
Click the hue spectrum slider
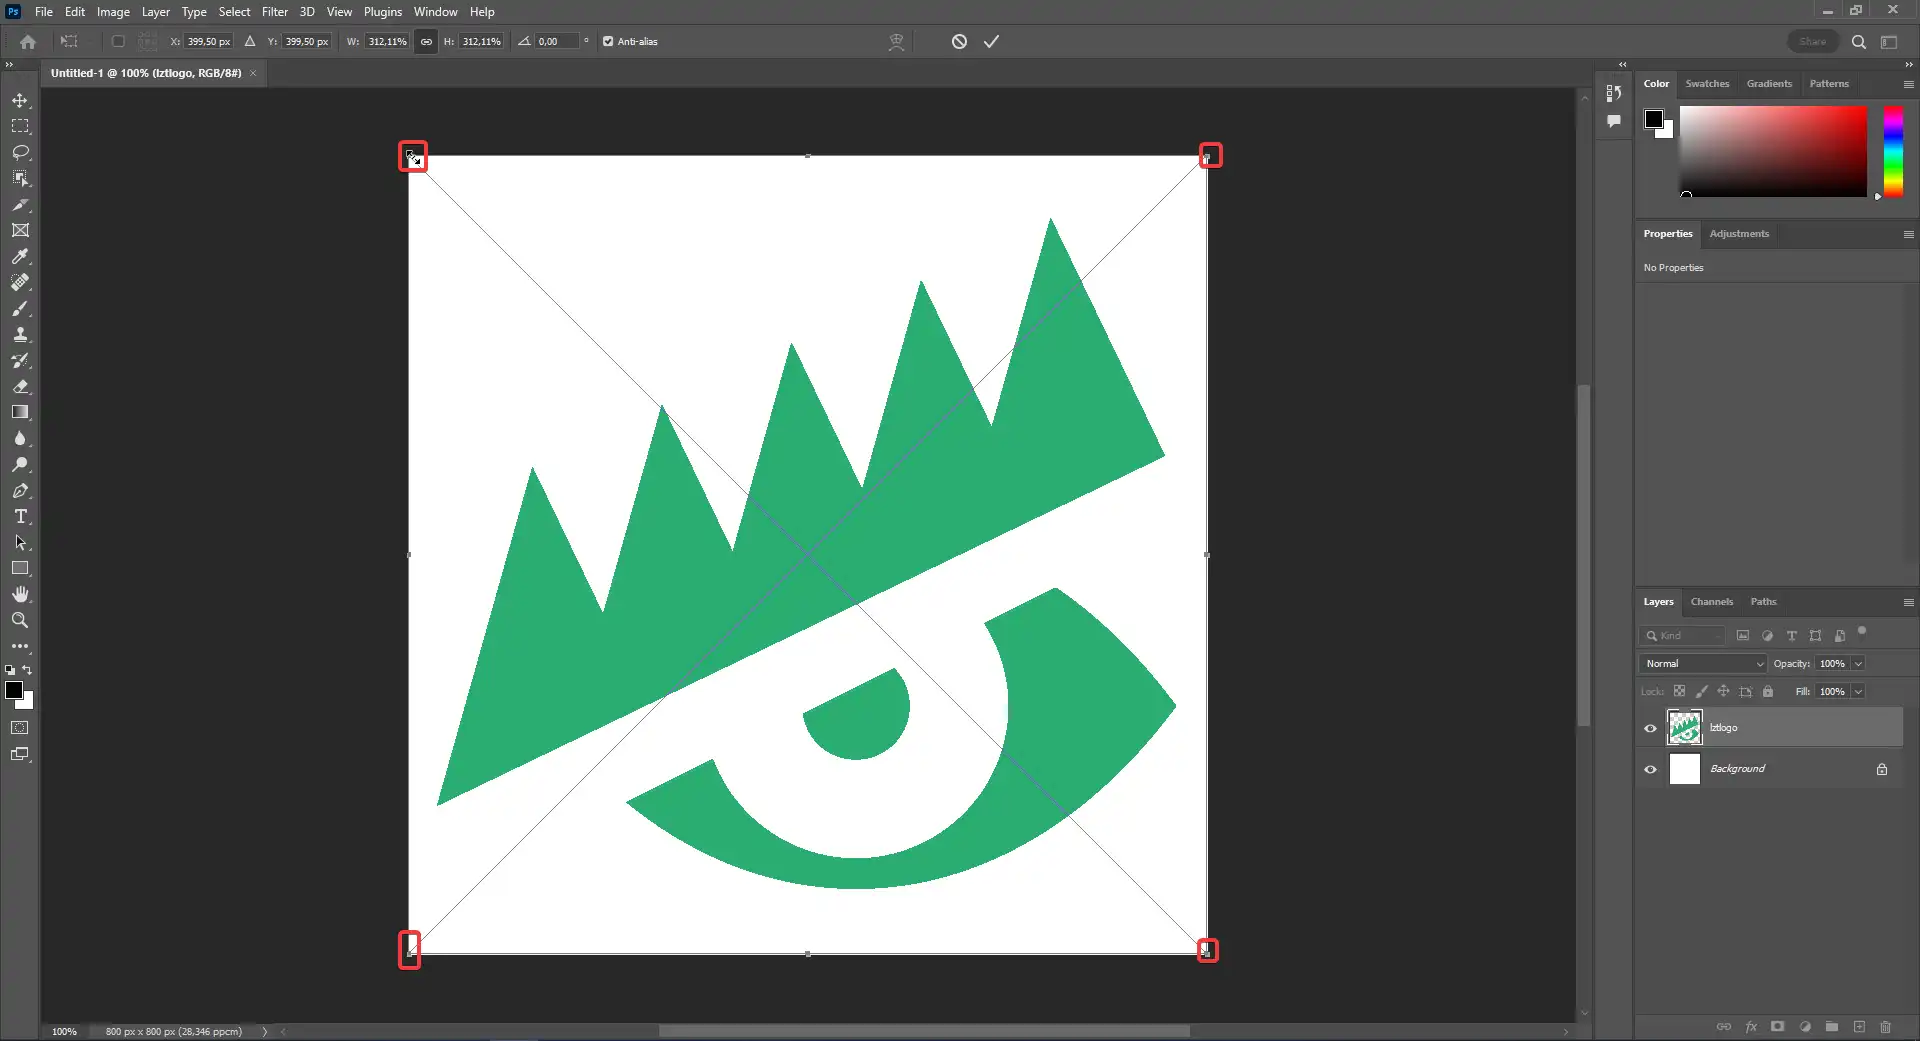1893,152
